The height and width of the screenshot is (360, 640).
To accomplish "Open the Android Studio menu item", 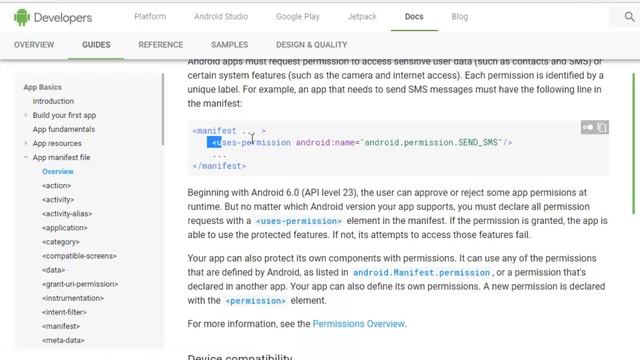I will pos(221,17).
